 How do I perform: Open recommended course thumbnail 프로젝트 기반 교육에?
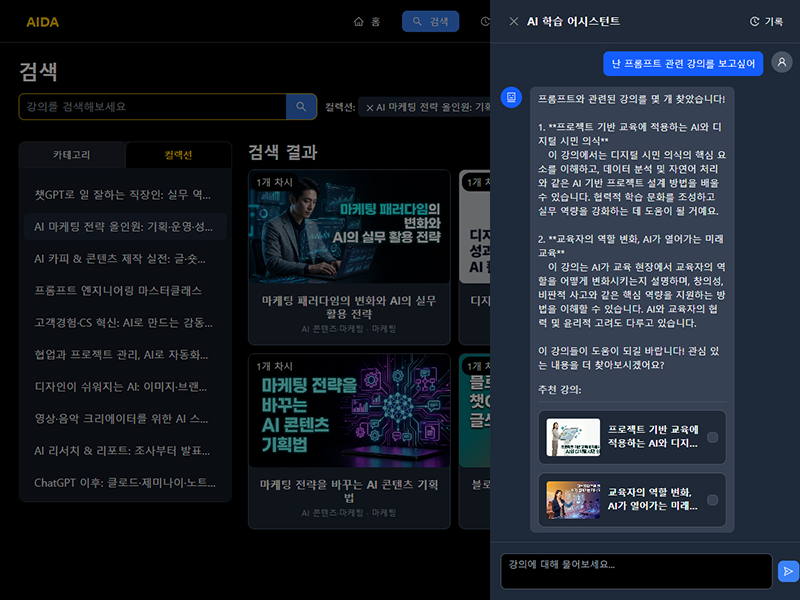pos(573,437)
